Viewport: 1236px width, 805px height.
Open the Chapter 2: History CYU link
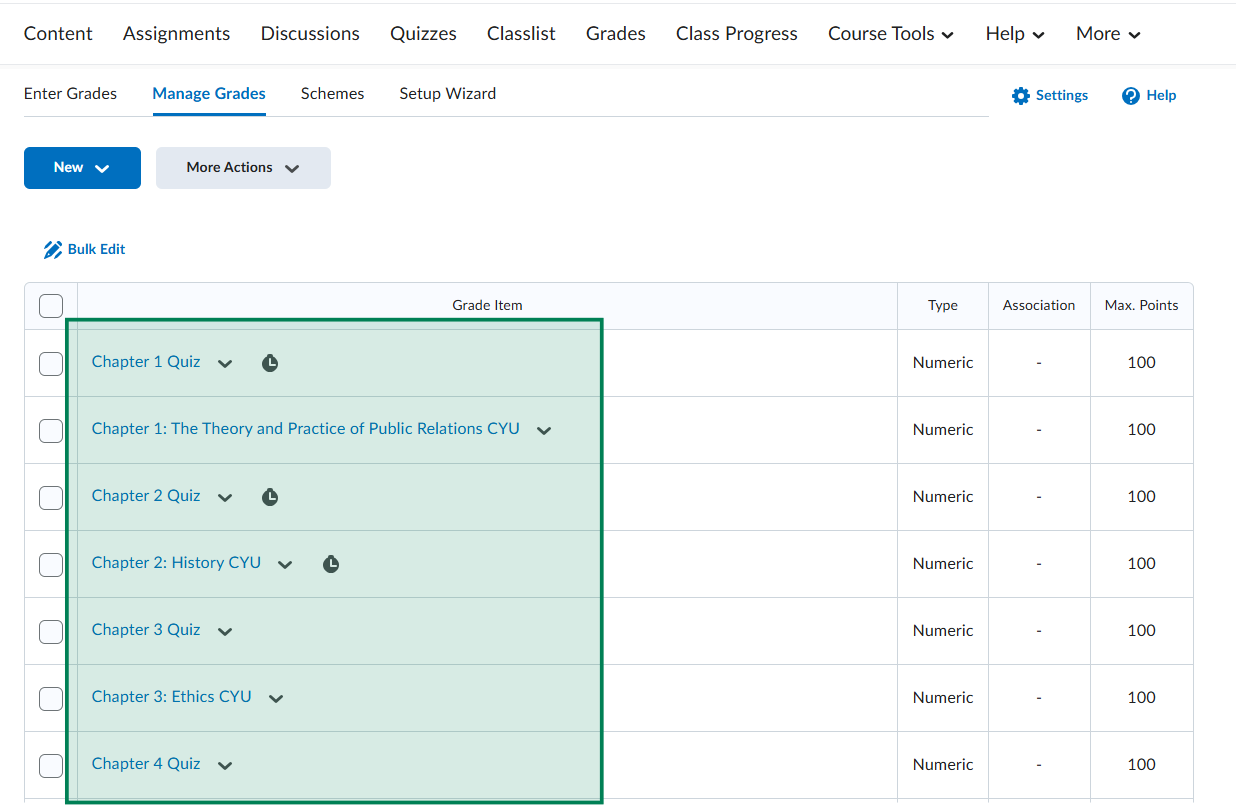click(x=176, y=563)
